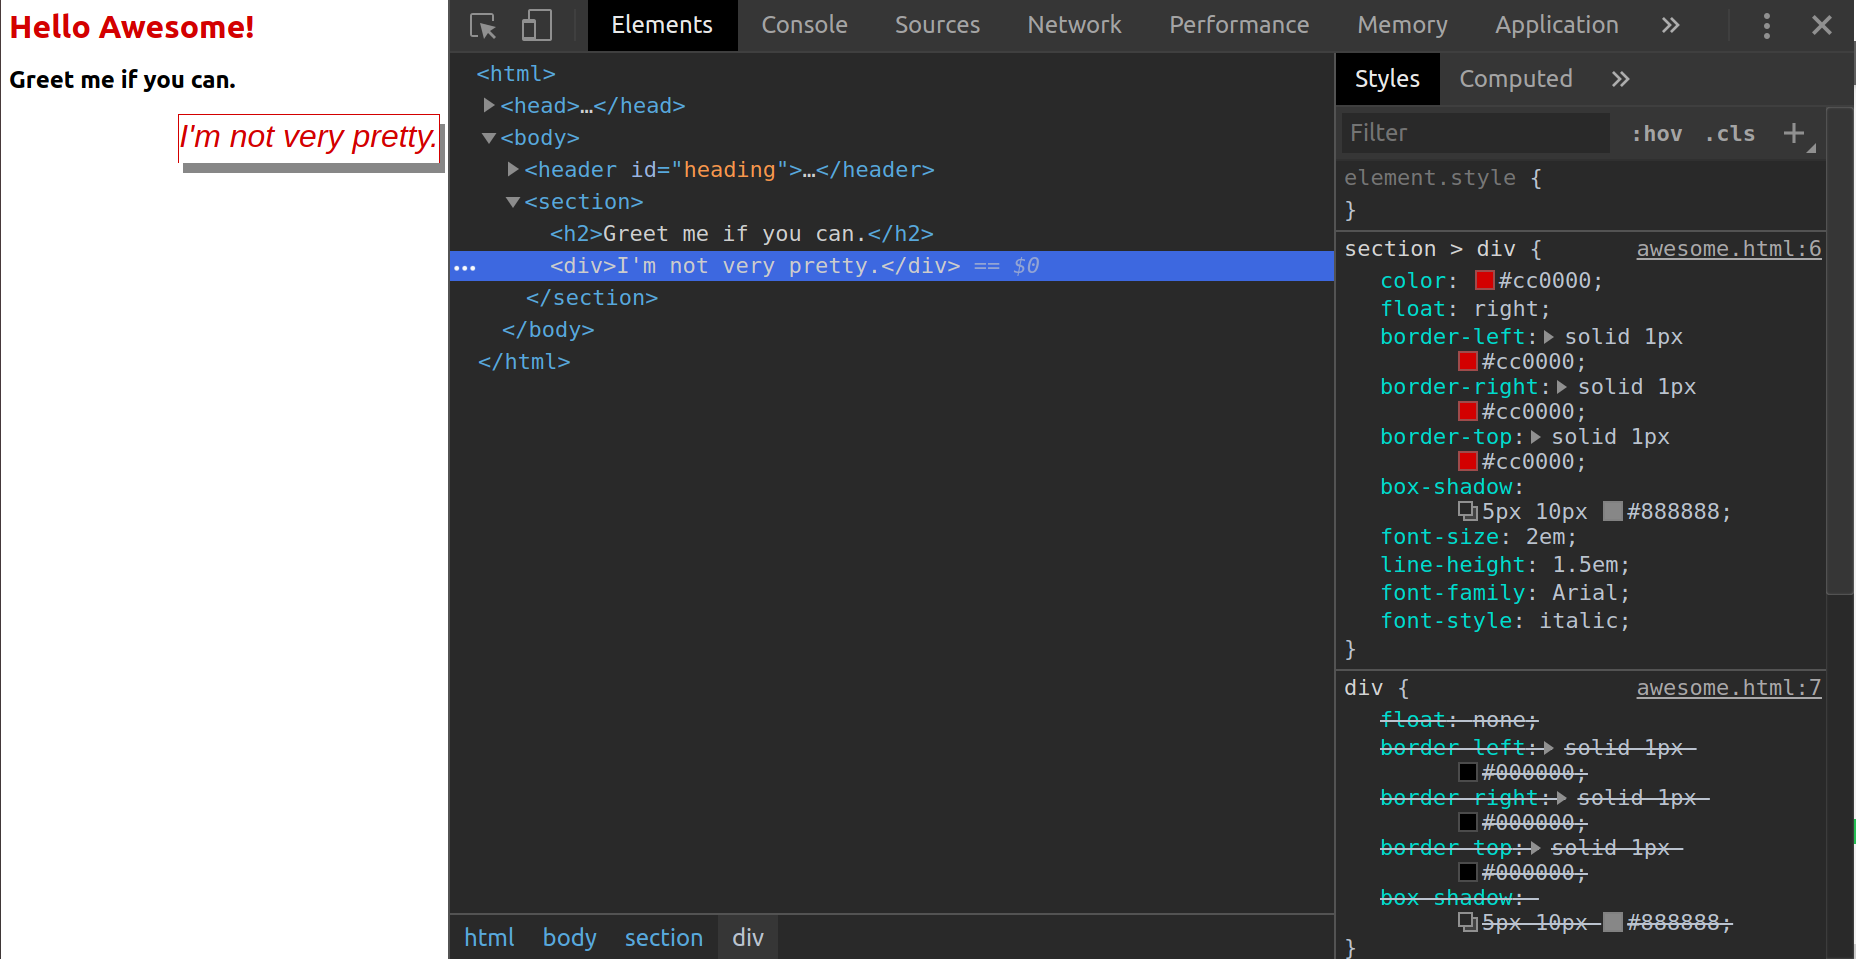Activate the inspect element picker icon
The width and height of the screenshot is (1856, 959).
tap(483, 26)
